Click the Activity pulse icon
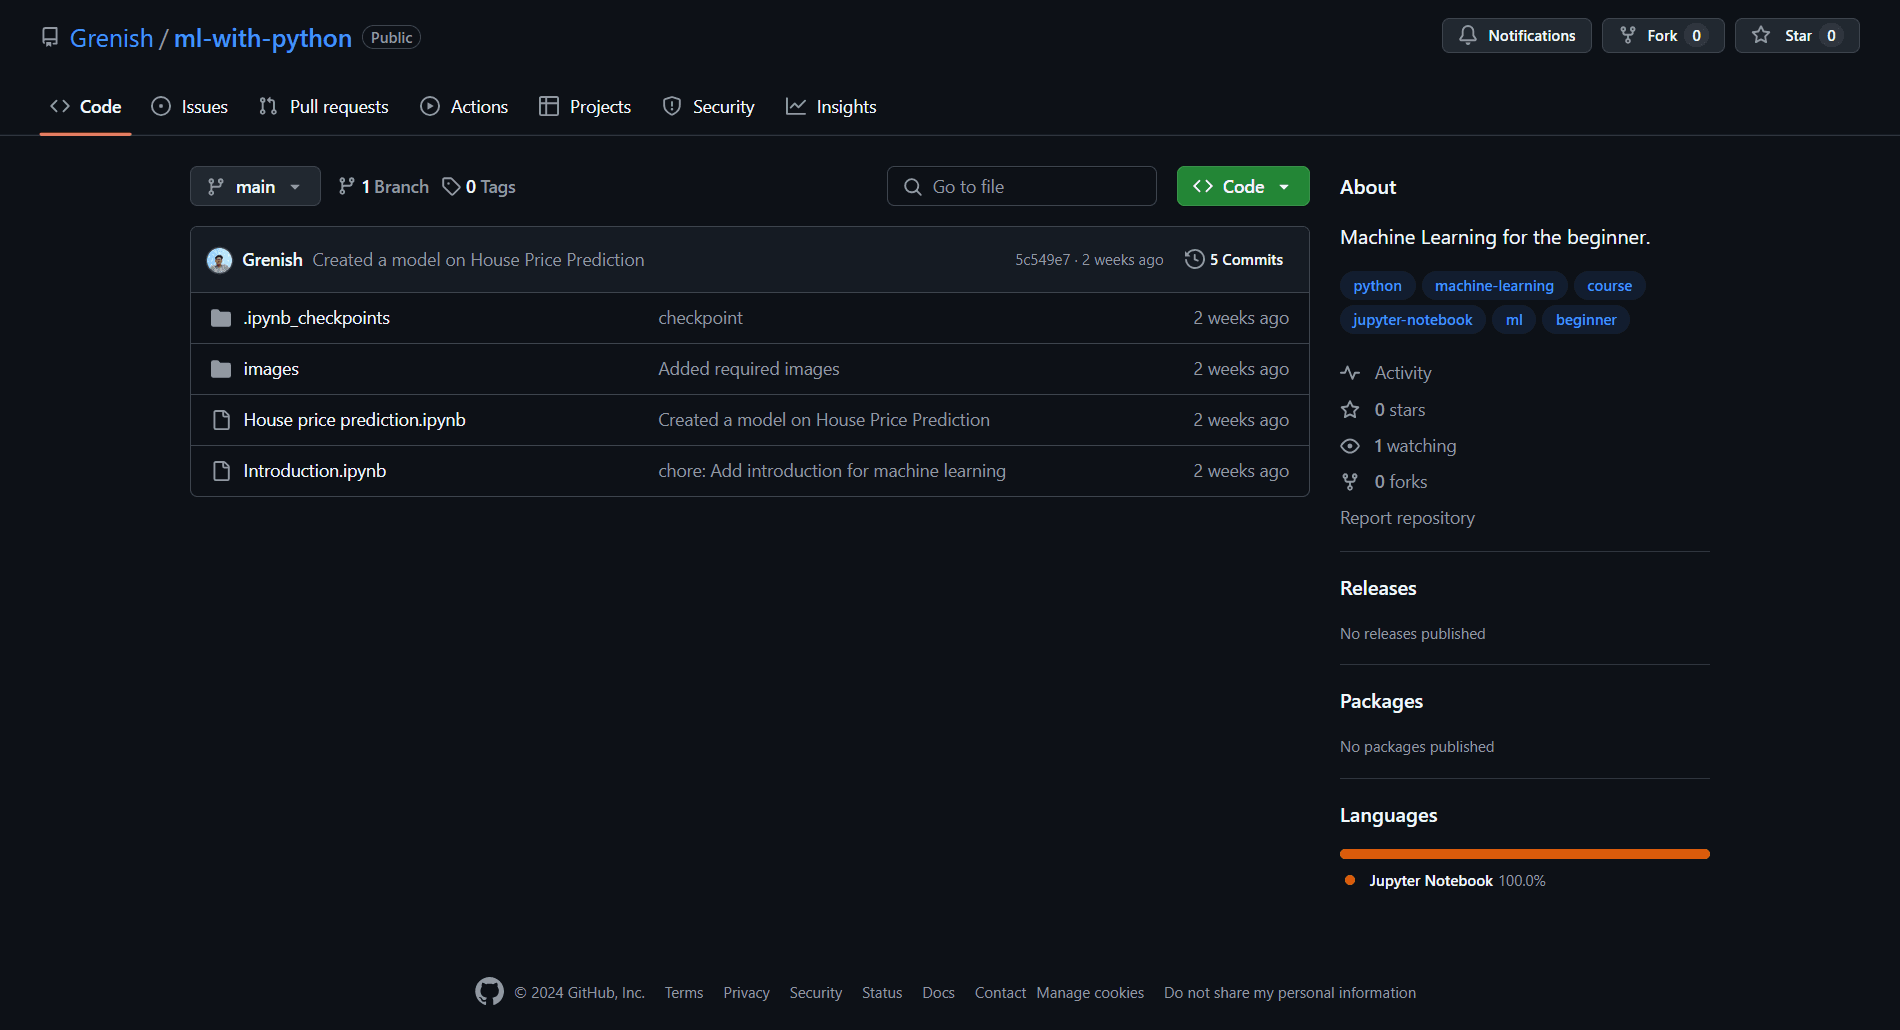The width and height of the screenshot is (1900, 1030). pyautogui.click(x=1350, y=373)
